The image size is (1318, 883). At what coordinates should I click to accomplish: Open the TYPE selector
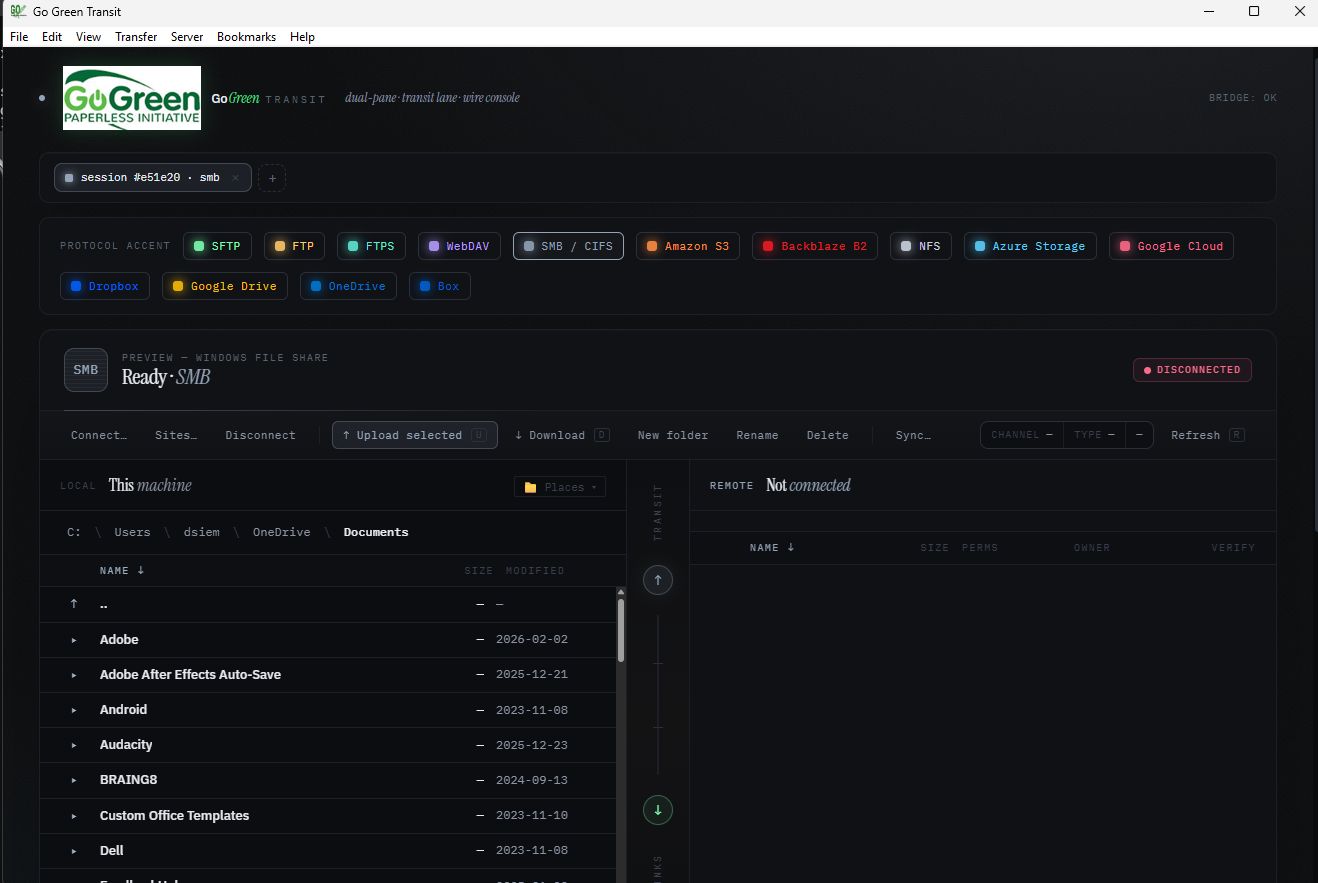coord(1094,435)
